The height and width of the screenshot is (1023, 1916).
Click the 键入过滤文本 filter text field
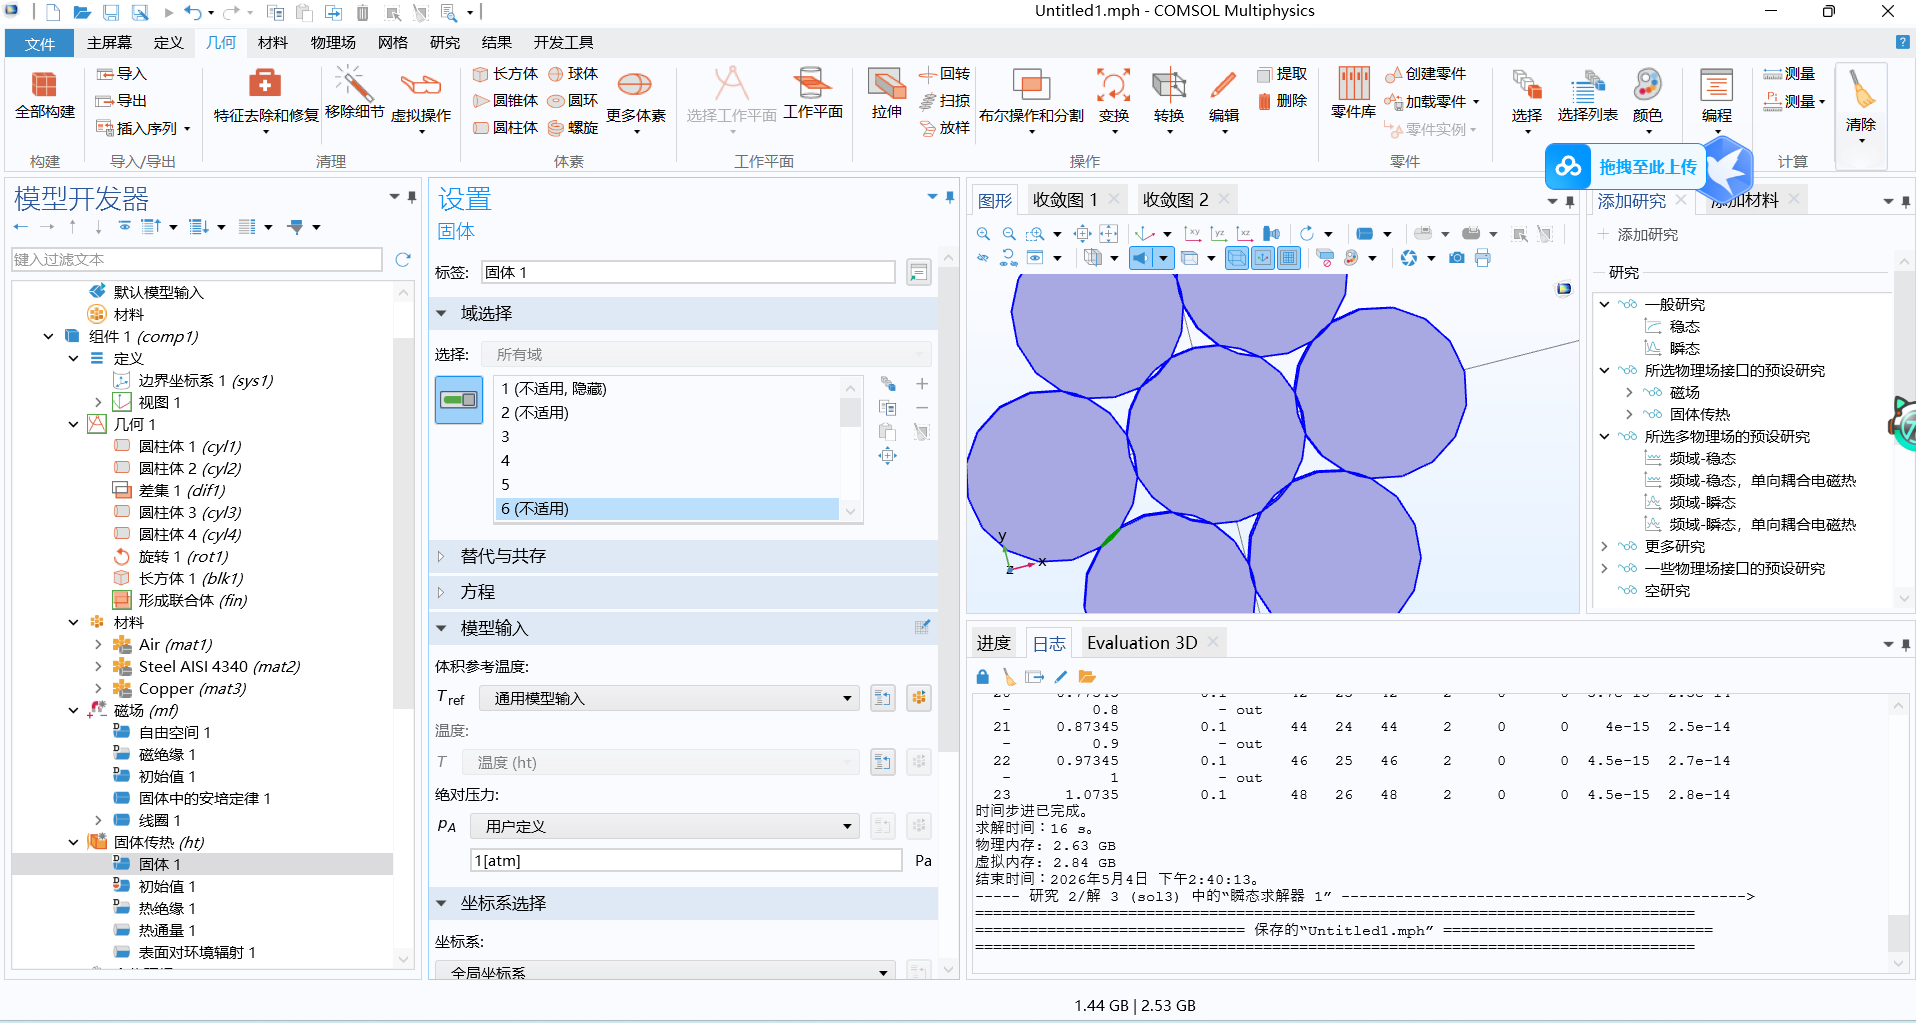[x=197, y=260]
